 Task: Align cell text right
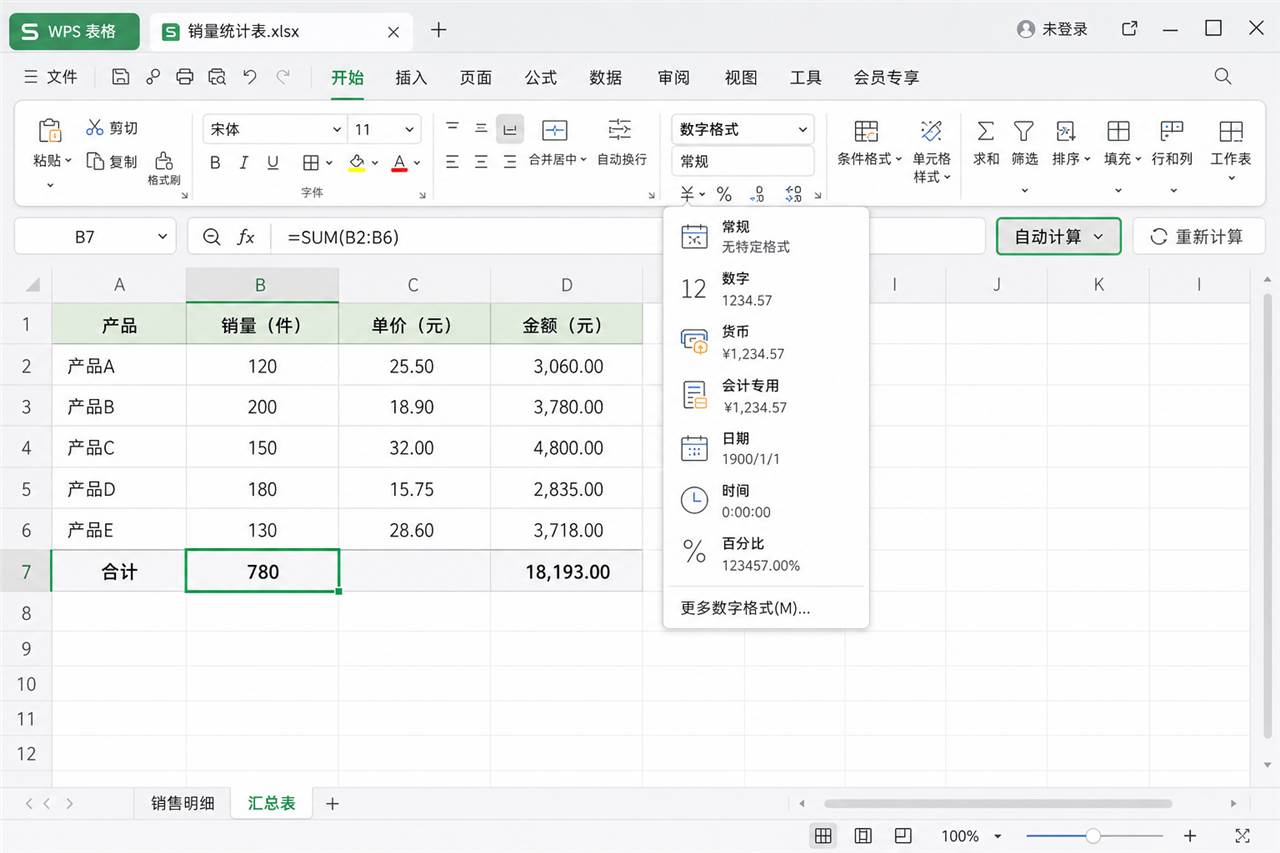click(510, 161)
